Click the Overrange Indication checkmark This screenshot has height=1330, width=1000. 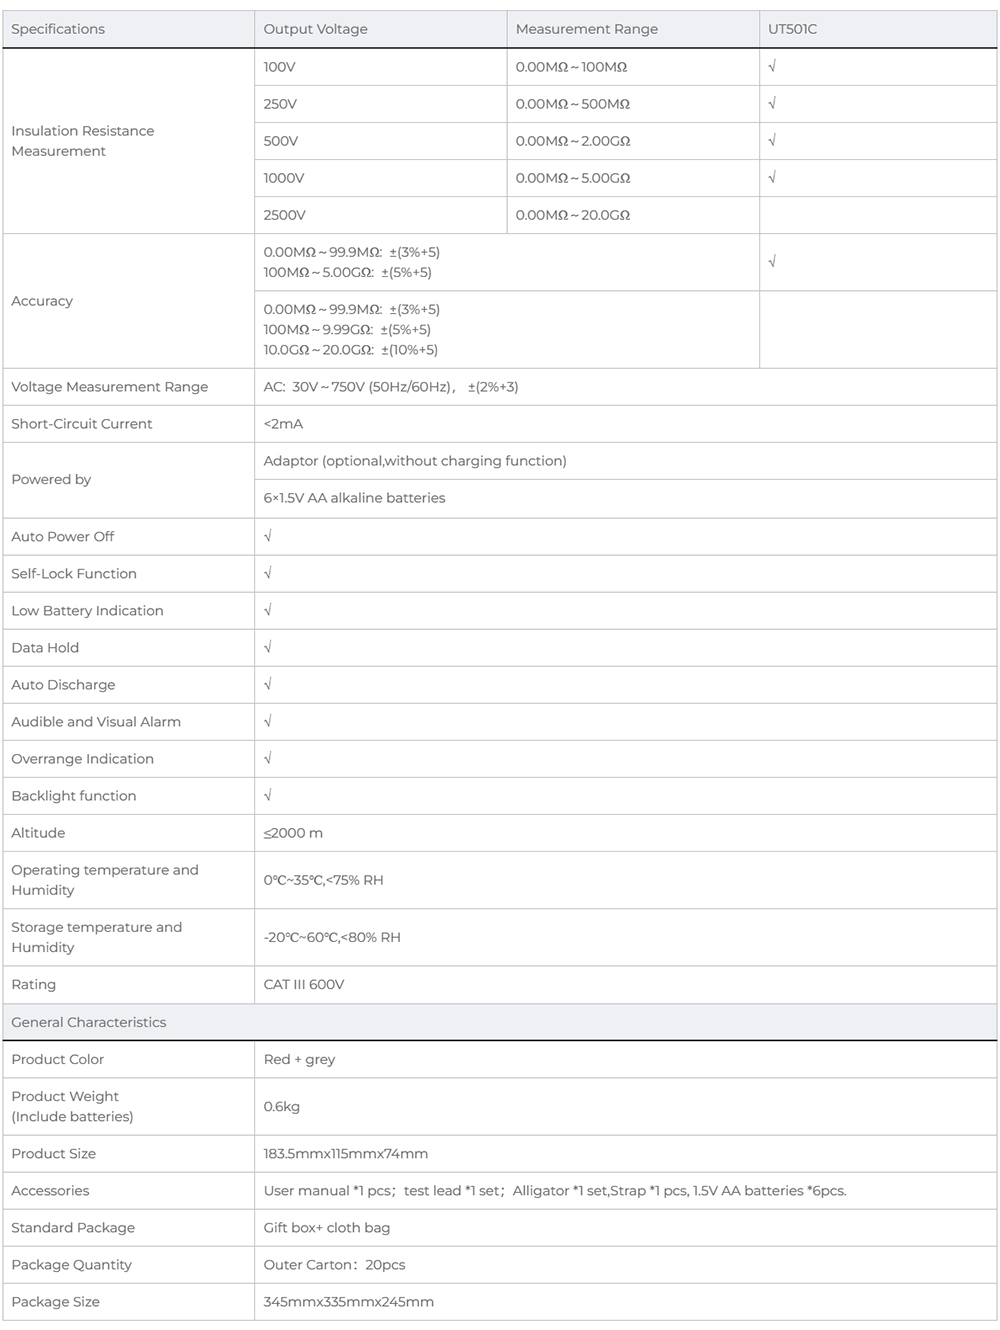(268, 759)
